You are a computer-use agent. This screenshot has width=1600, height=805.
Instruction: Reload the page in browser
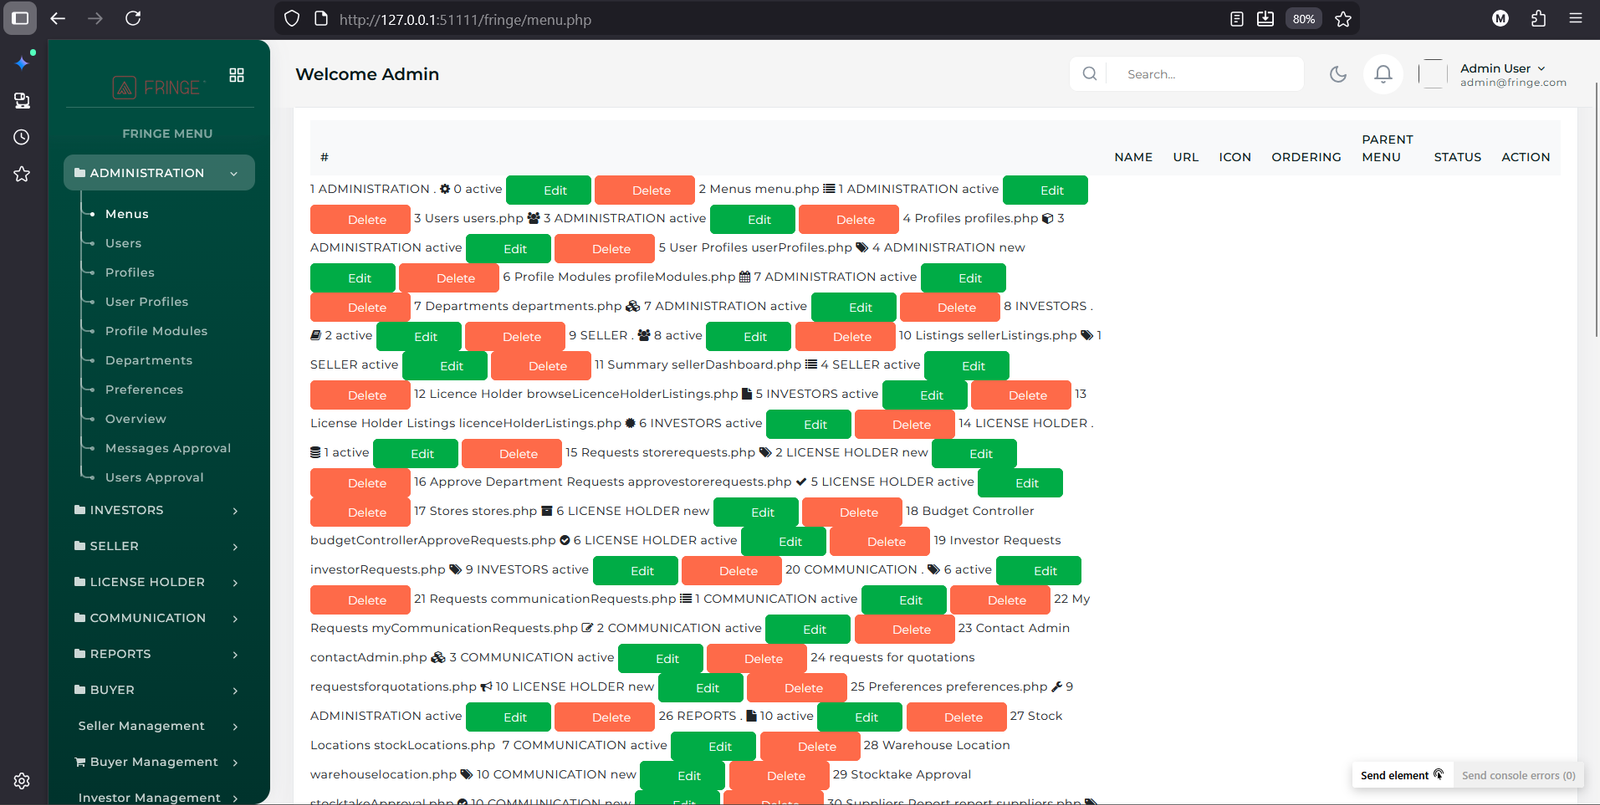click(133, 19)
